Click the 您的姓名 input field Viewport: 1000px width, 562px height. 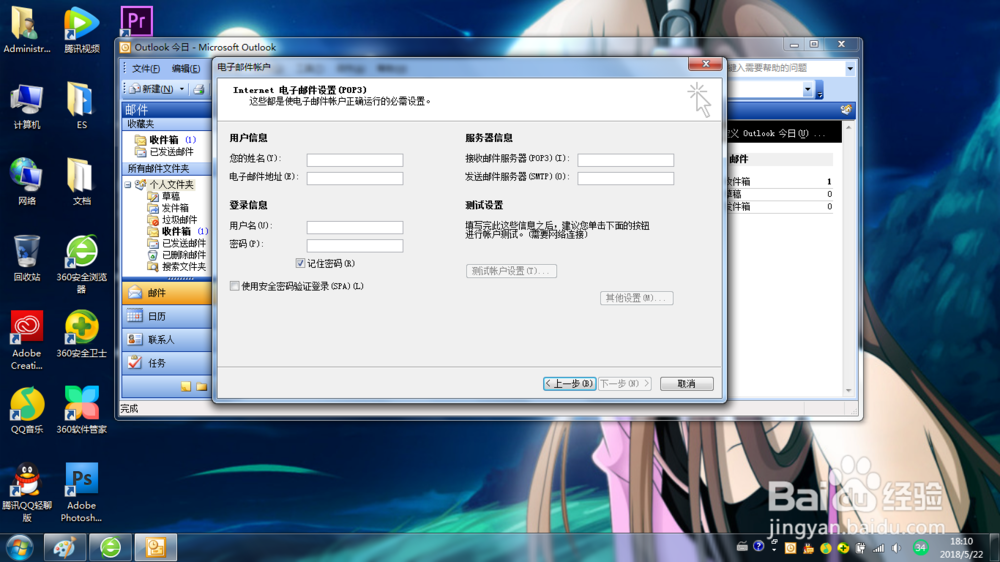(355, 159)
